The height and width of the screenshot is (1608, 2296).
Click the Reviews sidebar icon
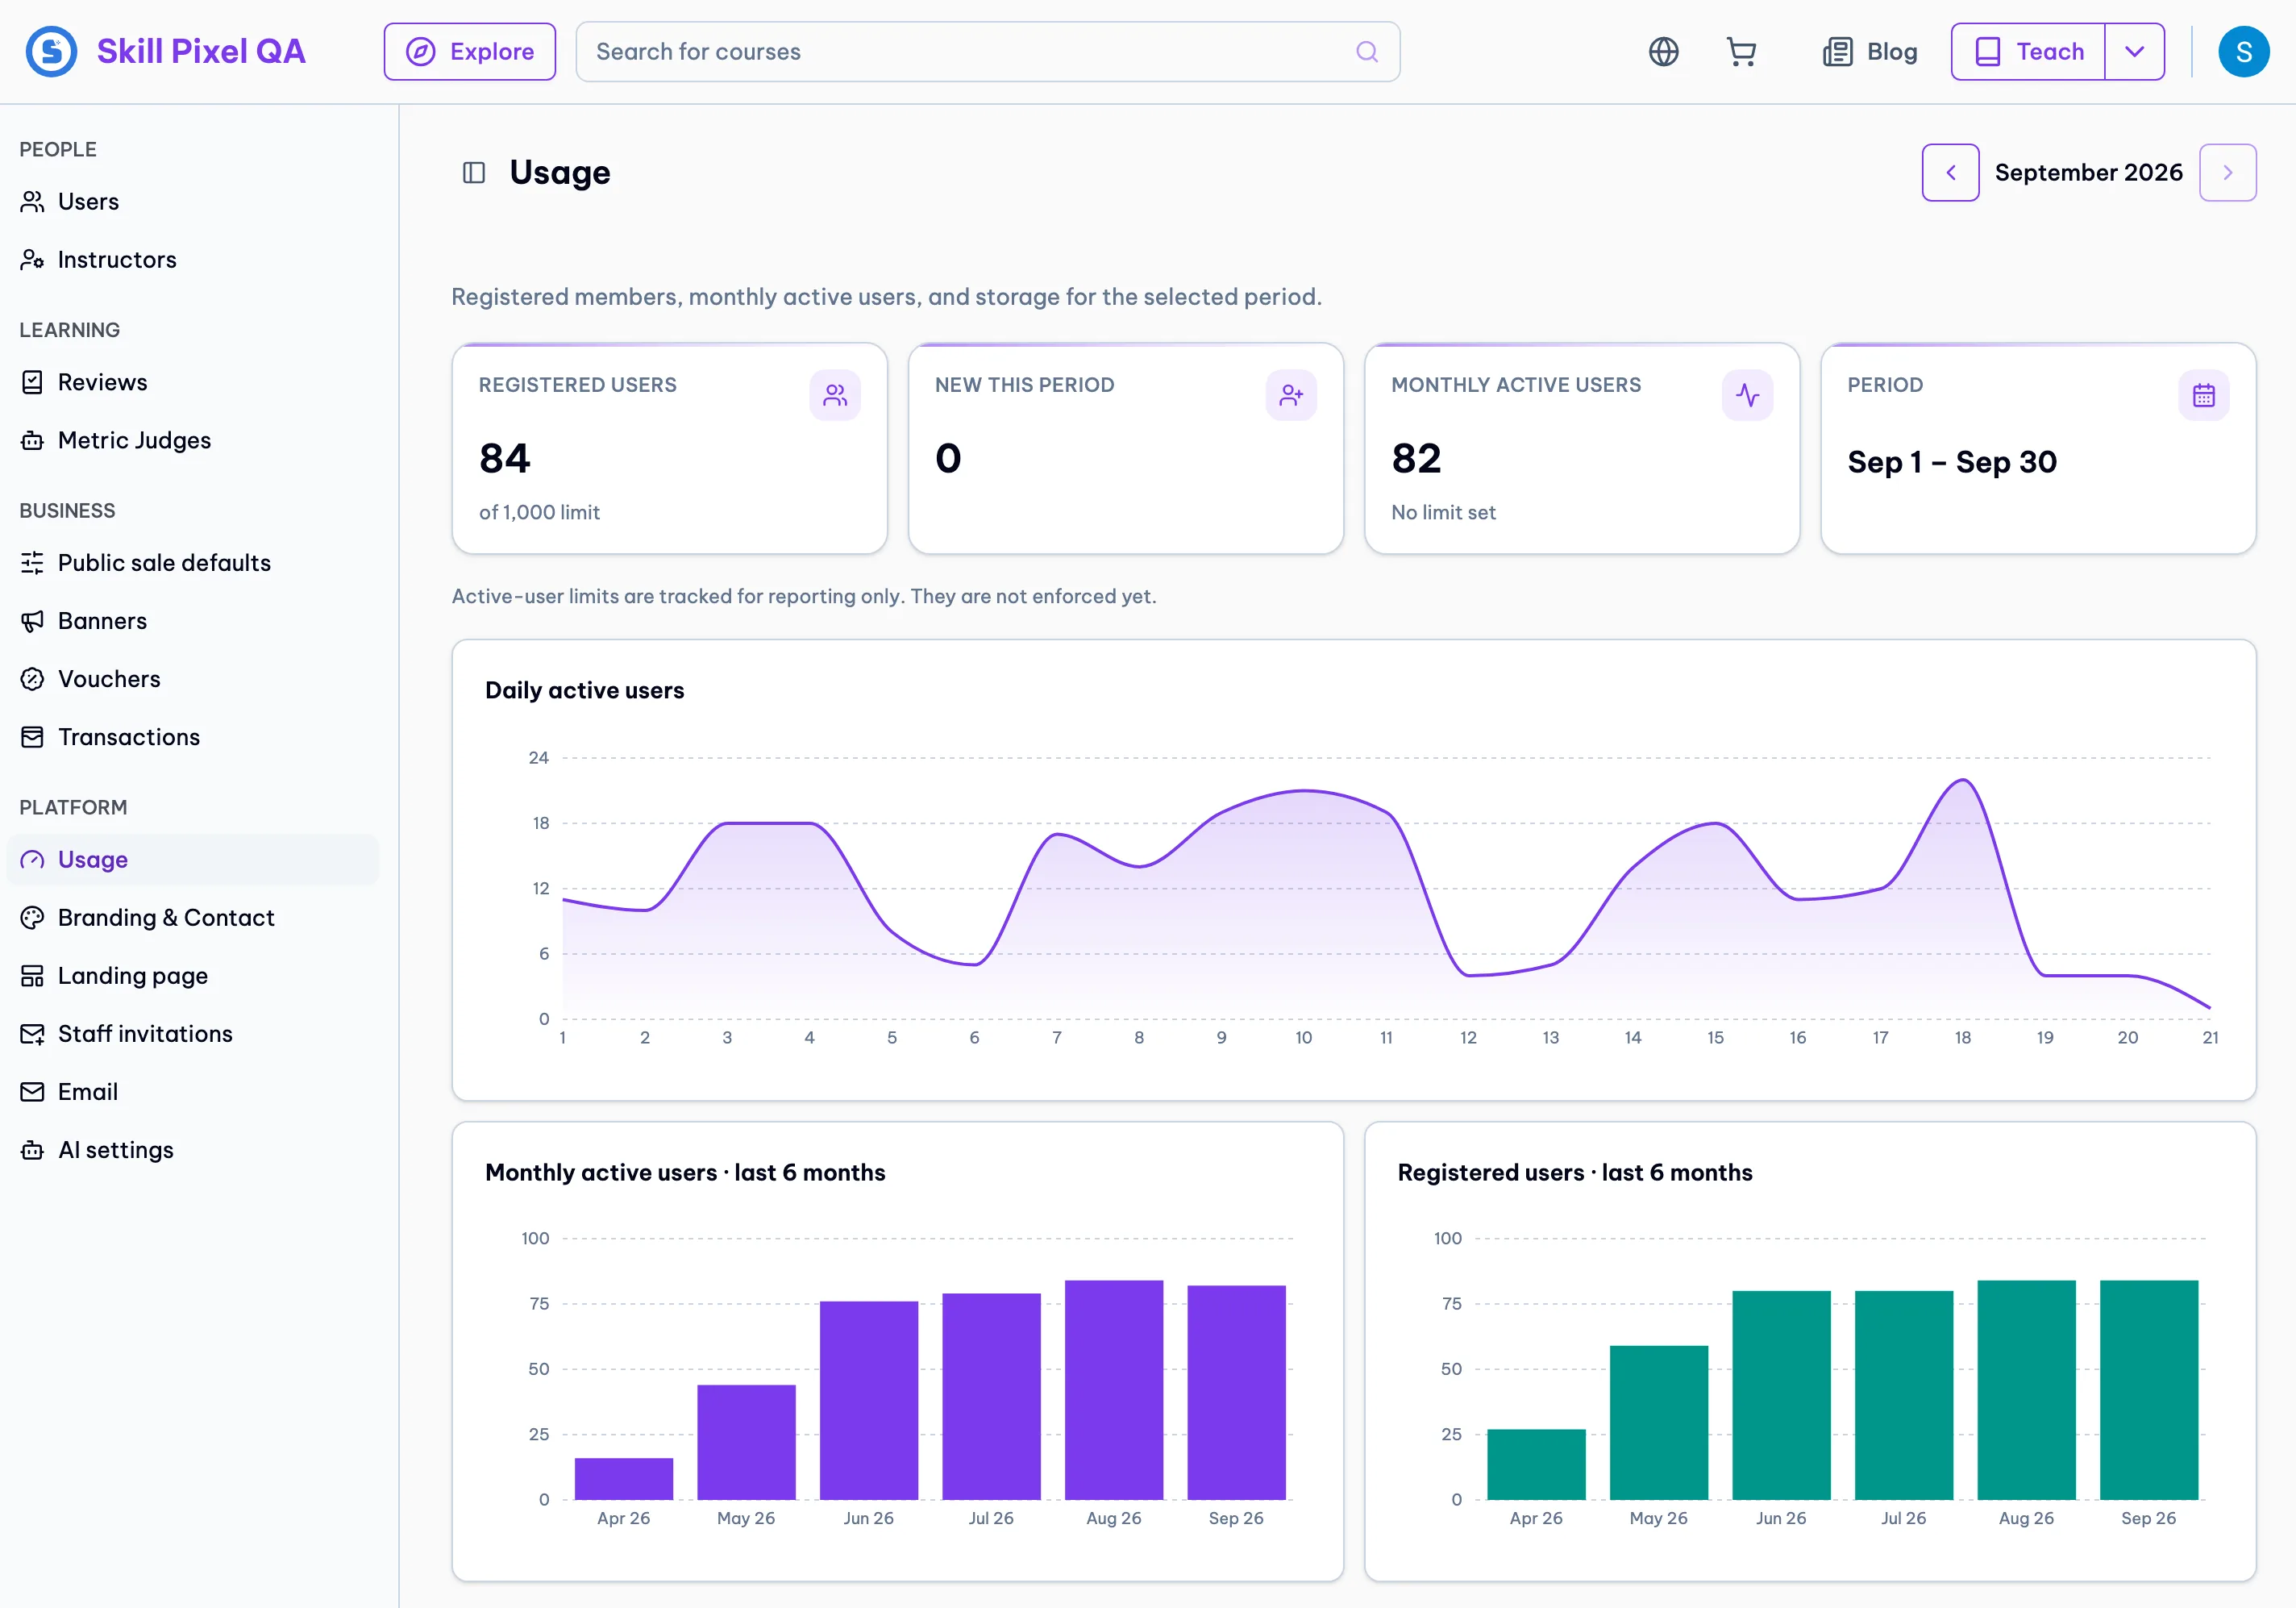pyautogui.click(x=32, y=382)
